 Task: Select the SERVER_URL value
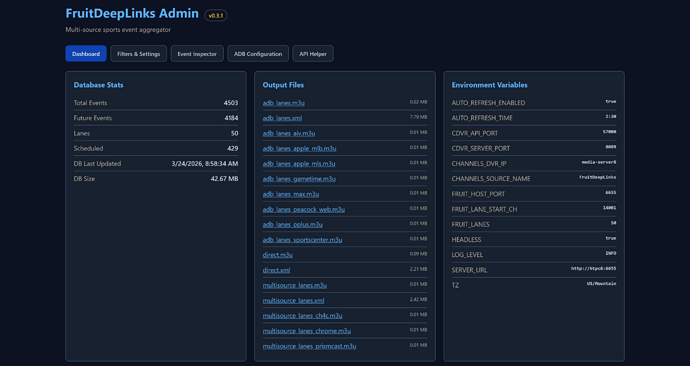pyautogui.click(x=594, y=268)
